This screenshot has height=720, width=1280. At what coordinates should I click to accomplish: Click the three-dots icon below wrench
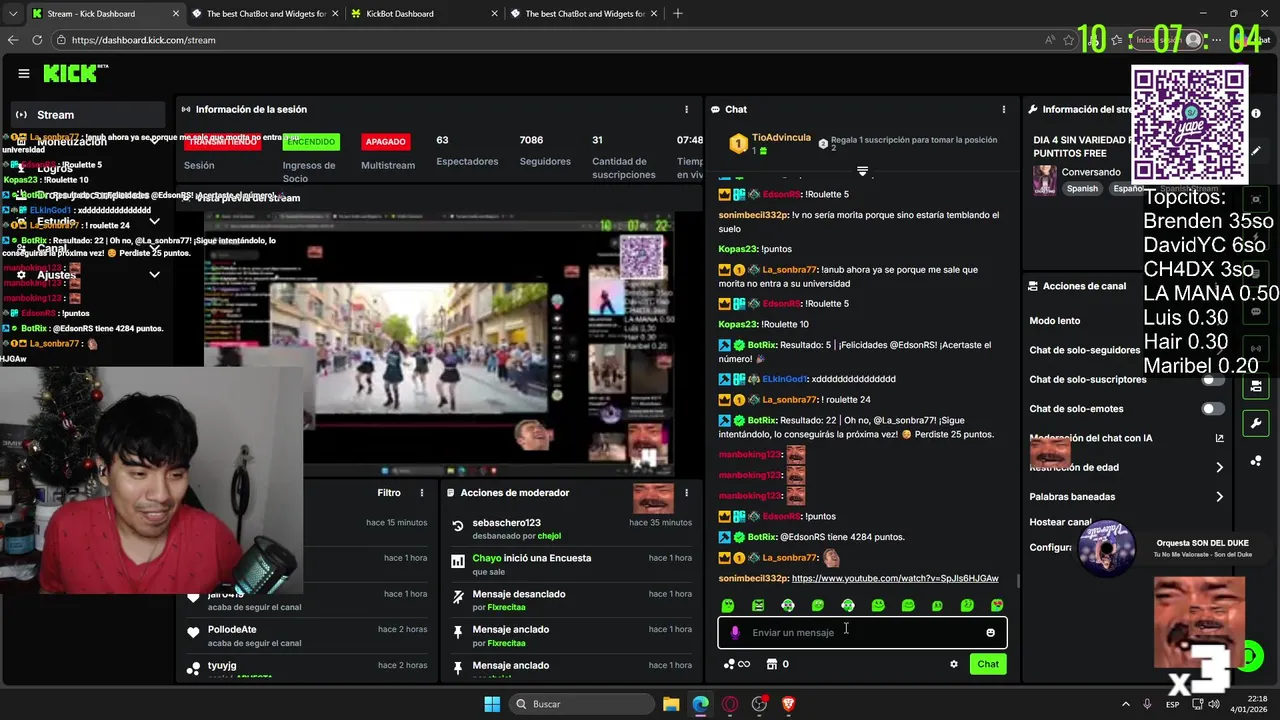(x=1256, y=461)
